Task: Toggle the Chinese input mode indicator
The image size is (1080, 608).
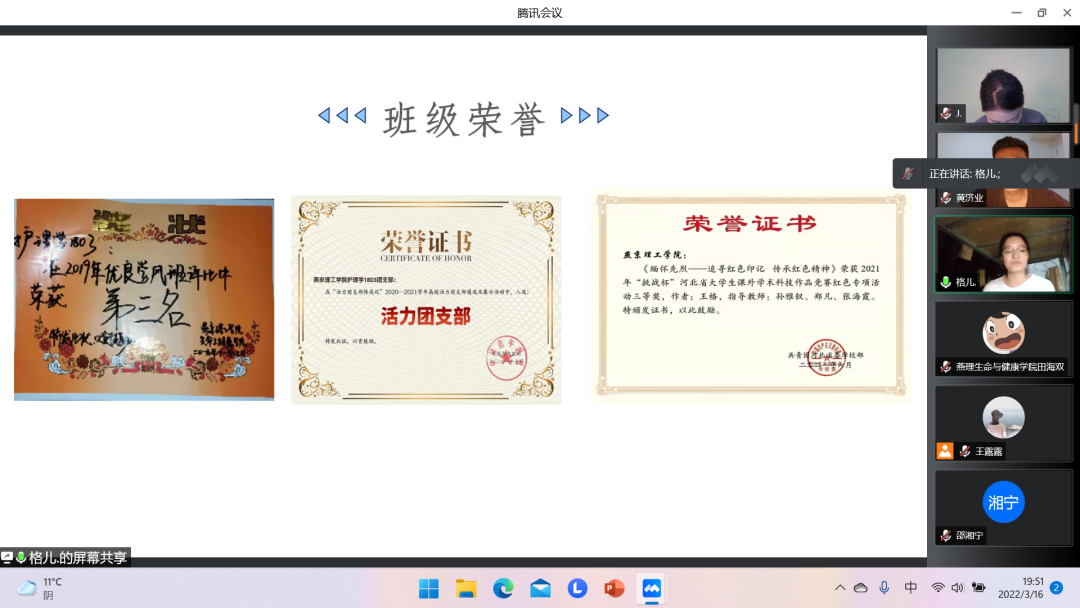Action: [911, 588]
